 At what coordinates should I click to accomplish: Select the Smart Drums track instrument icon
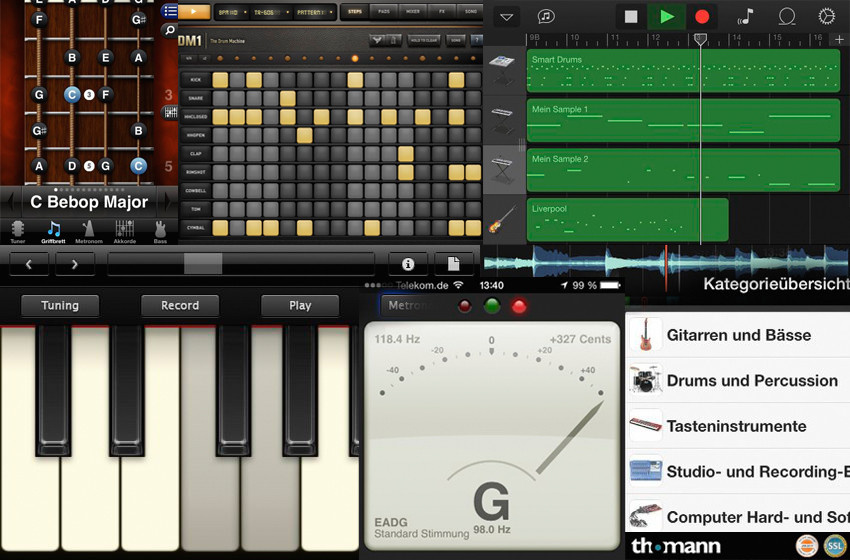coord(502,69)
